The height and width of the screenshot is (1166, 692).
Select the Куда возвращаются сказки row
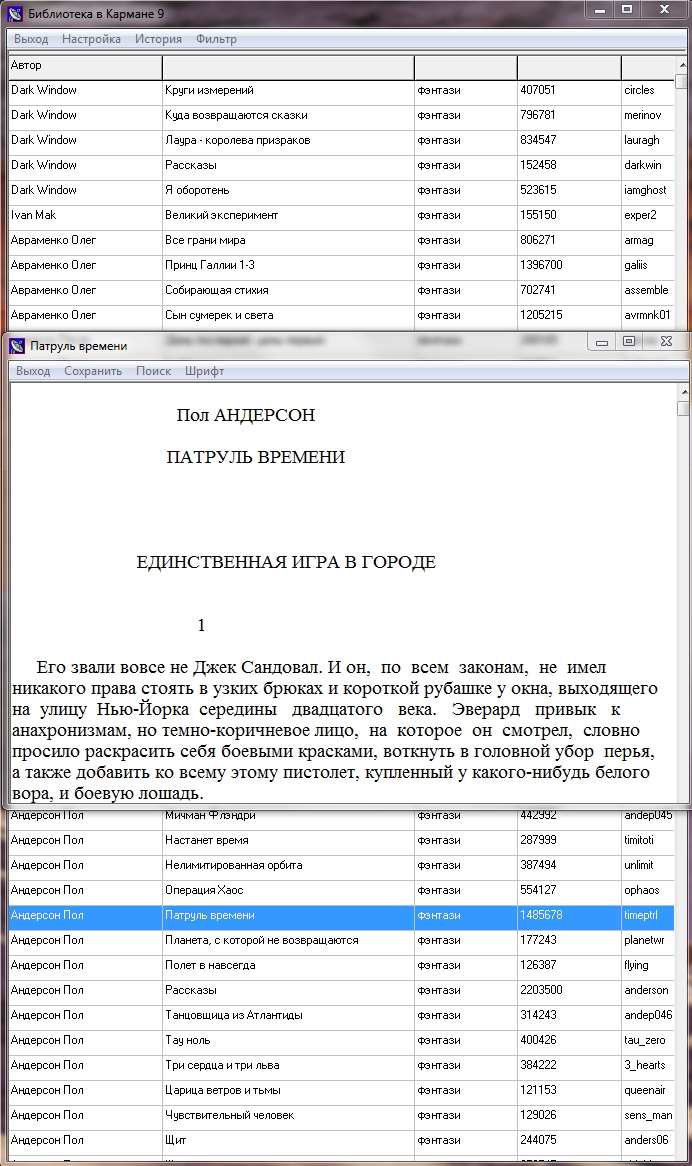(x=341, y=116)
